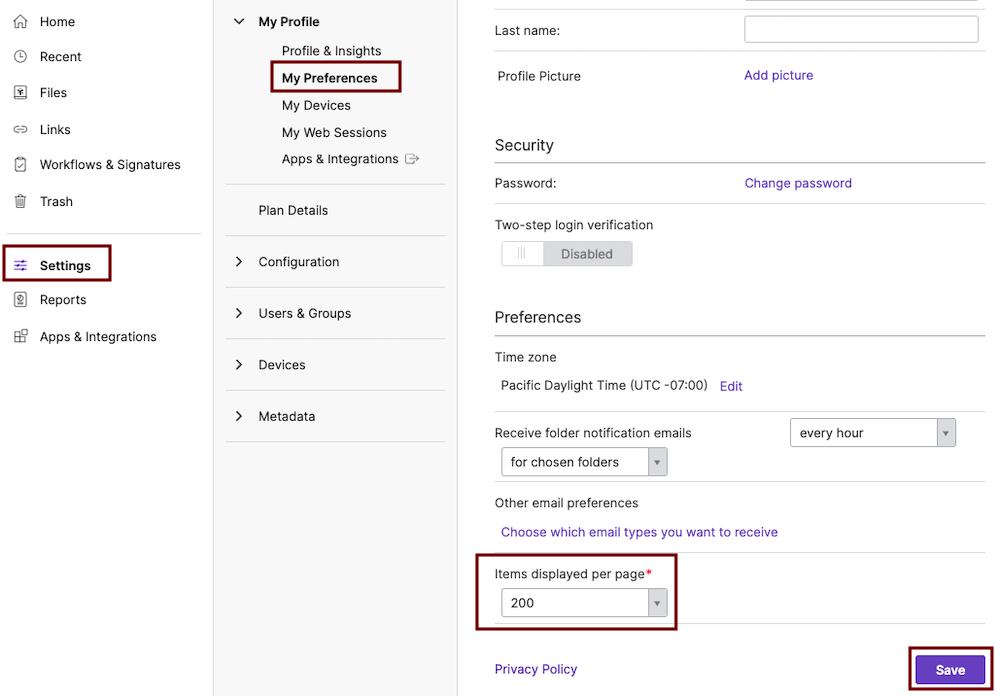Viewport: 1000px width, 696px height.
Task: Open the folder notification frequency dropdown
Action: [x=944, y=432]
